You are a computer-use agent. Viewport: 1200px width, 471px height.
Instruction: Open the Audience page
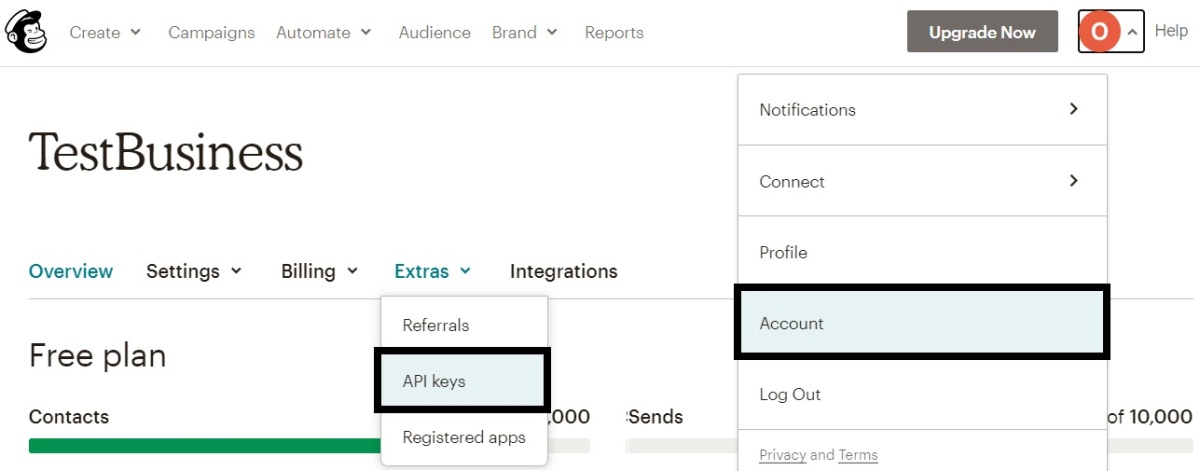coord(434,32)
